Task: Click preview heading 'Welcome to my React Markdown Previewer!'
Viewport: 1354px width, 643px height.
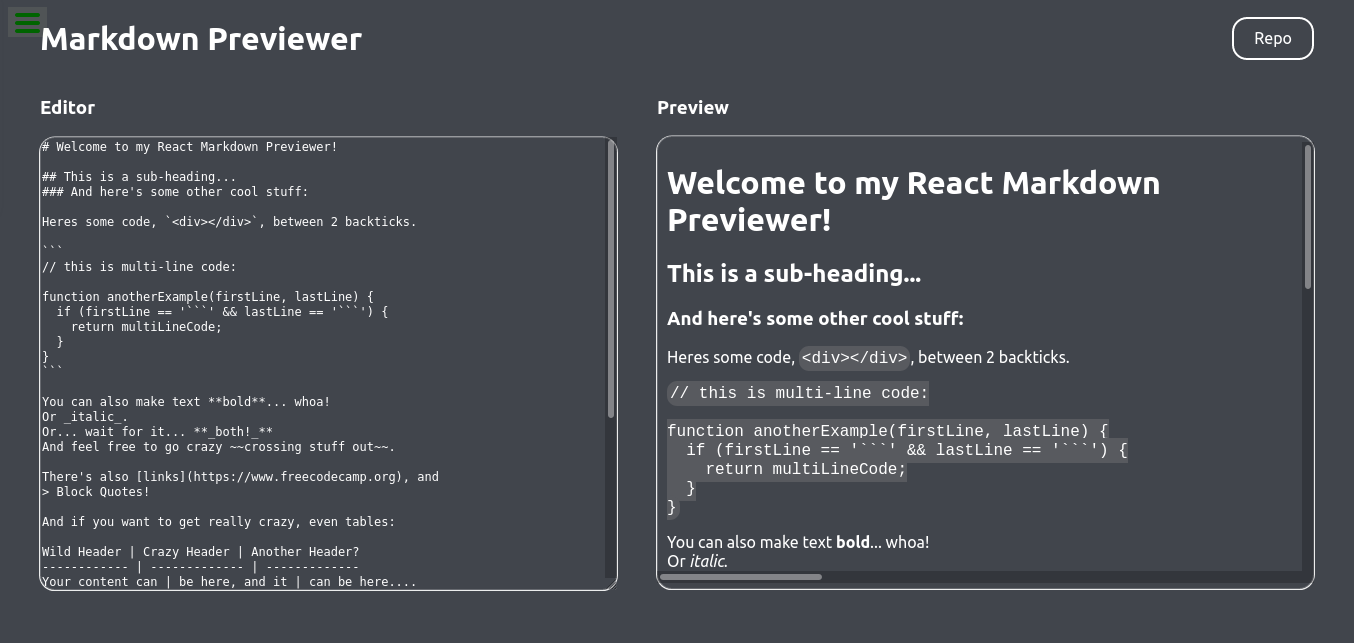Action: click(914, 201)
